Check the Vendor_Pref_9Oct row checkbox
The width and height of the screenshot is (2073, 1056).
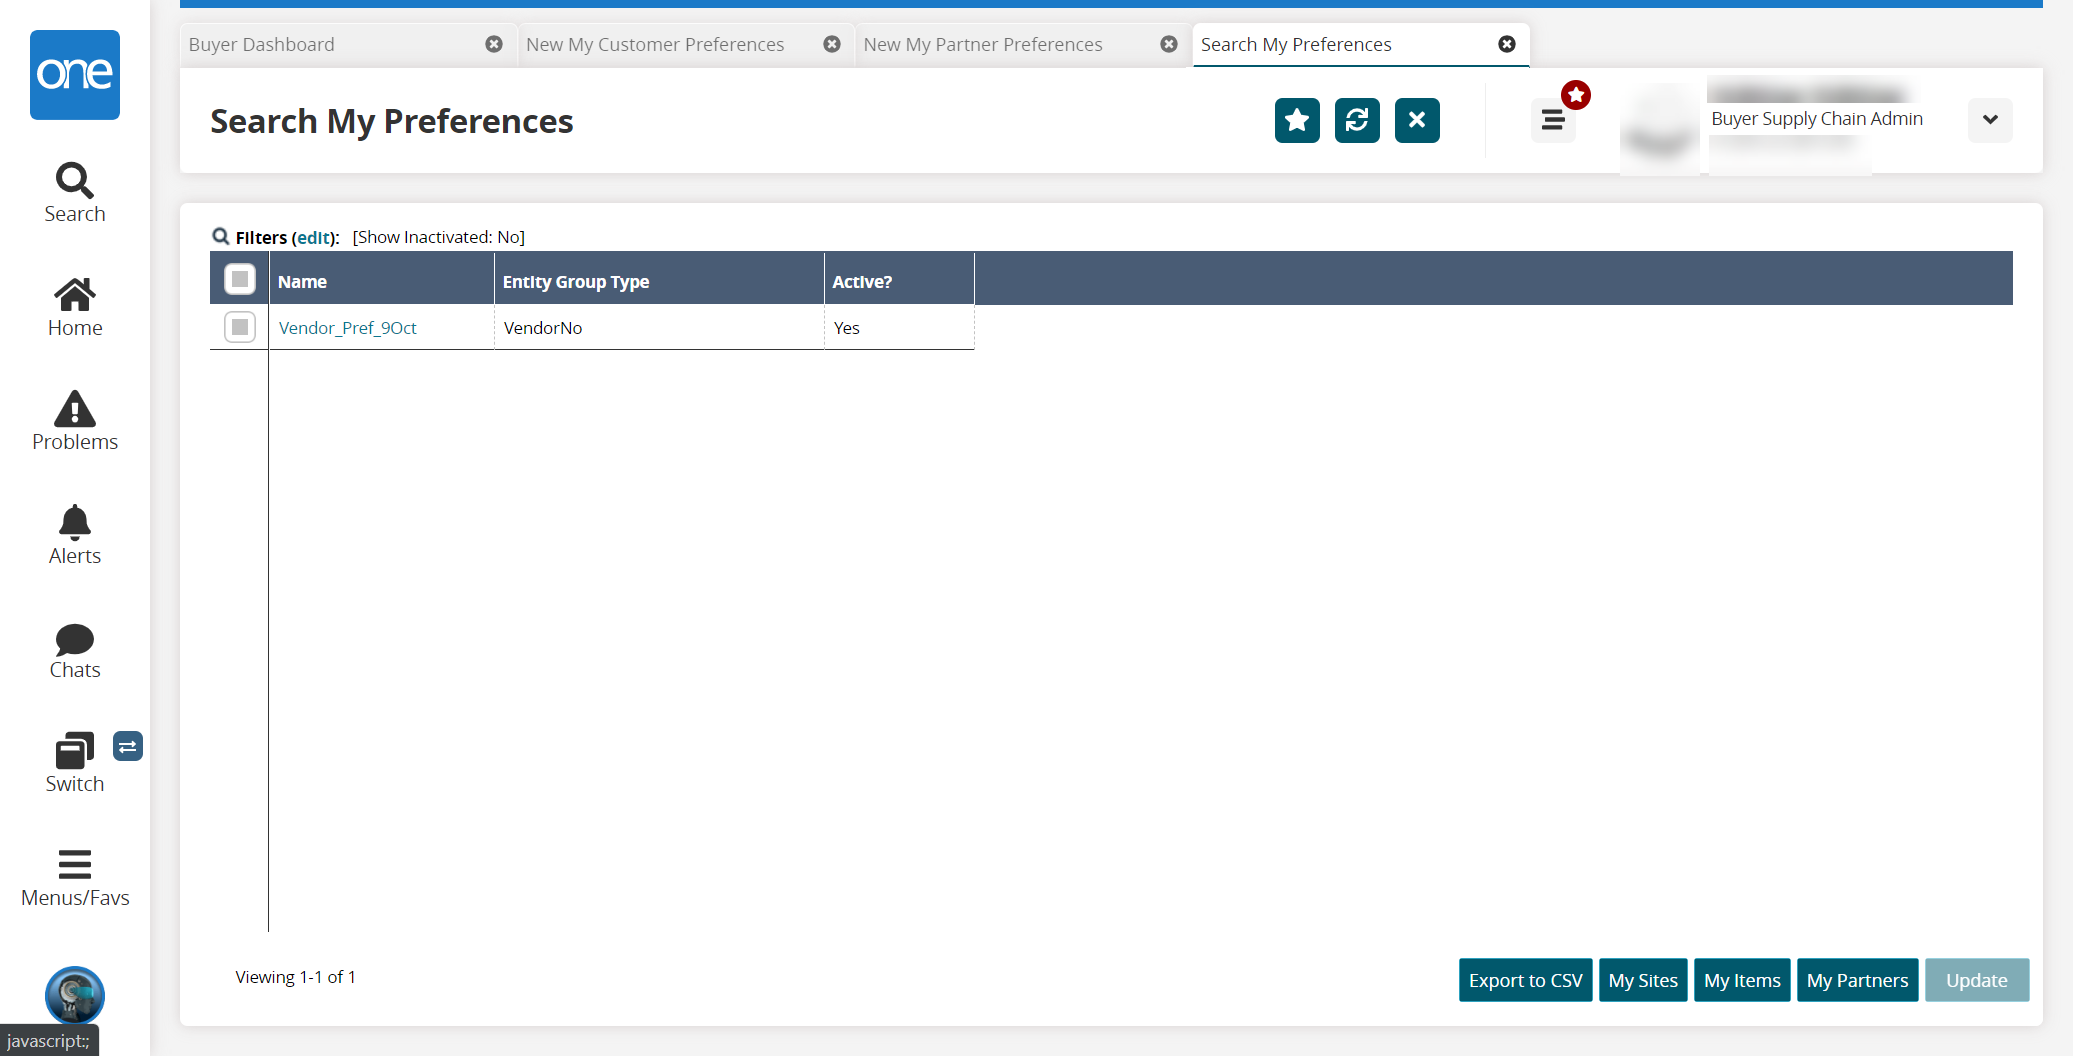pos(240,327)
